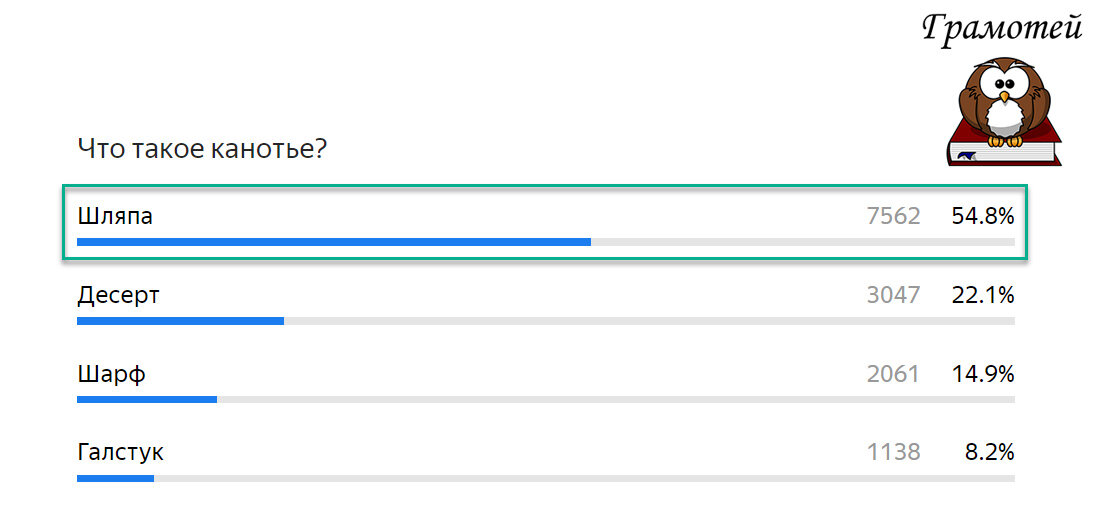Screen dimensions: 1100x517
Task: Click the 7562 vote count
Action: [893, 217]
